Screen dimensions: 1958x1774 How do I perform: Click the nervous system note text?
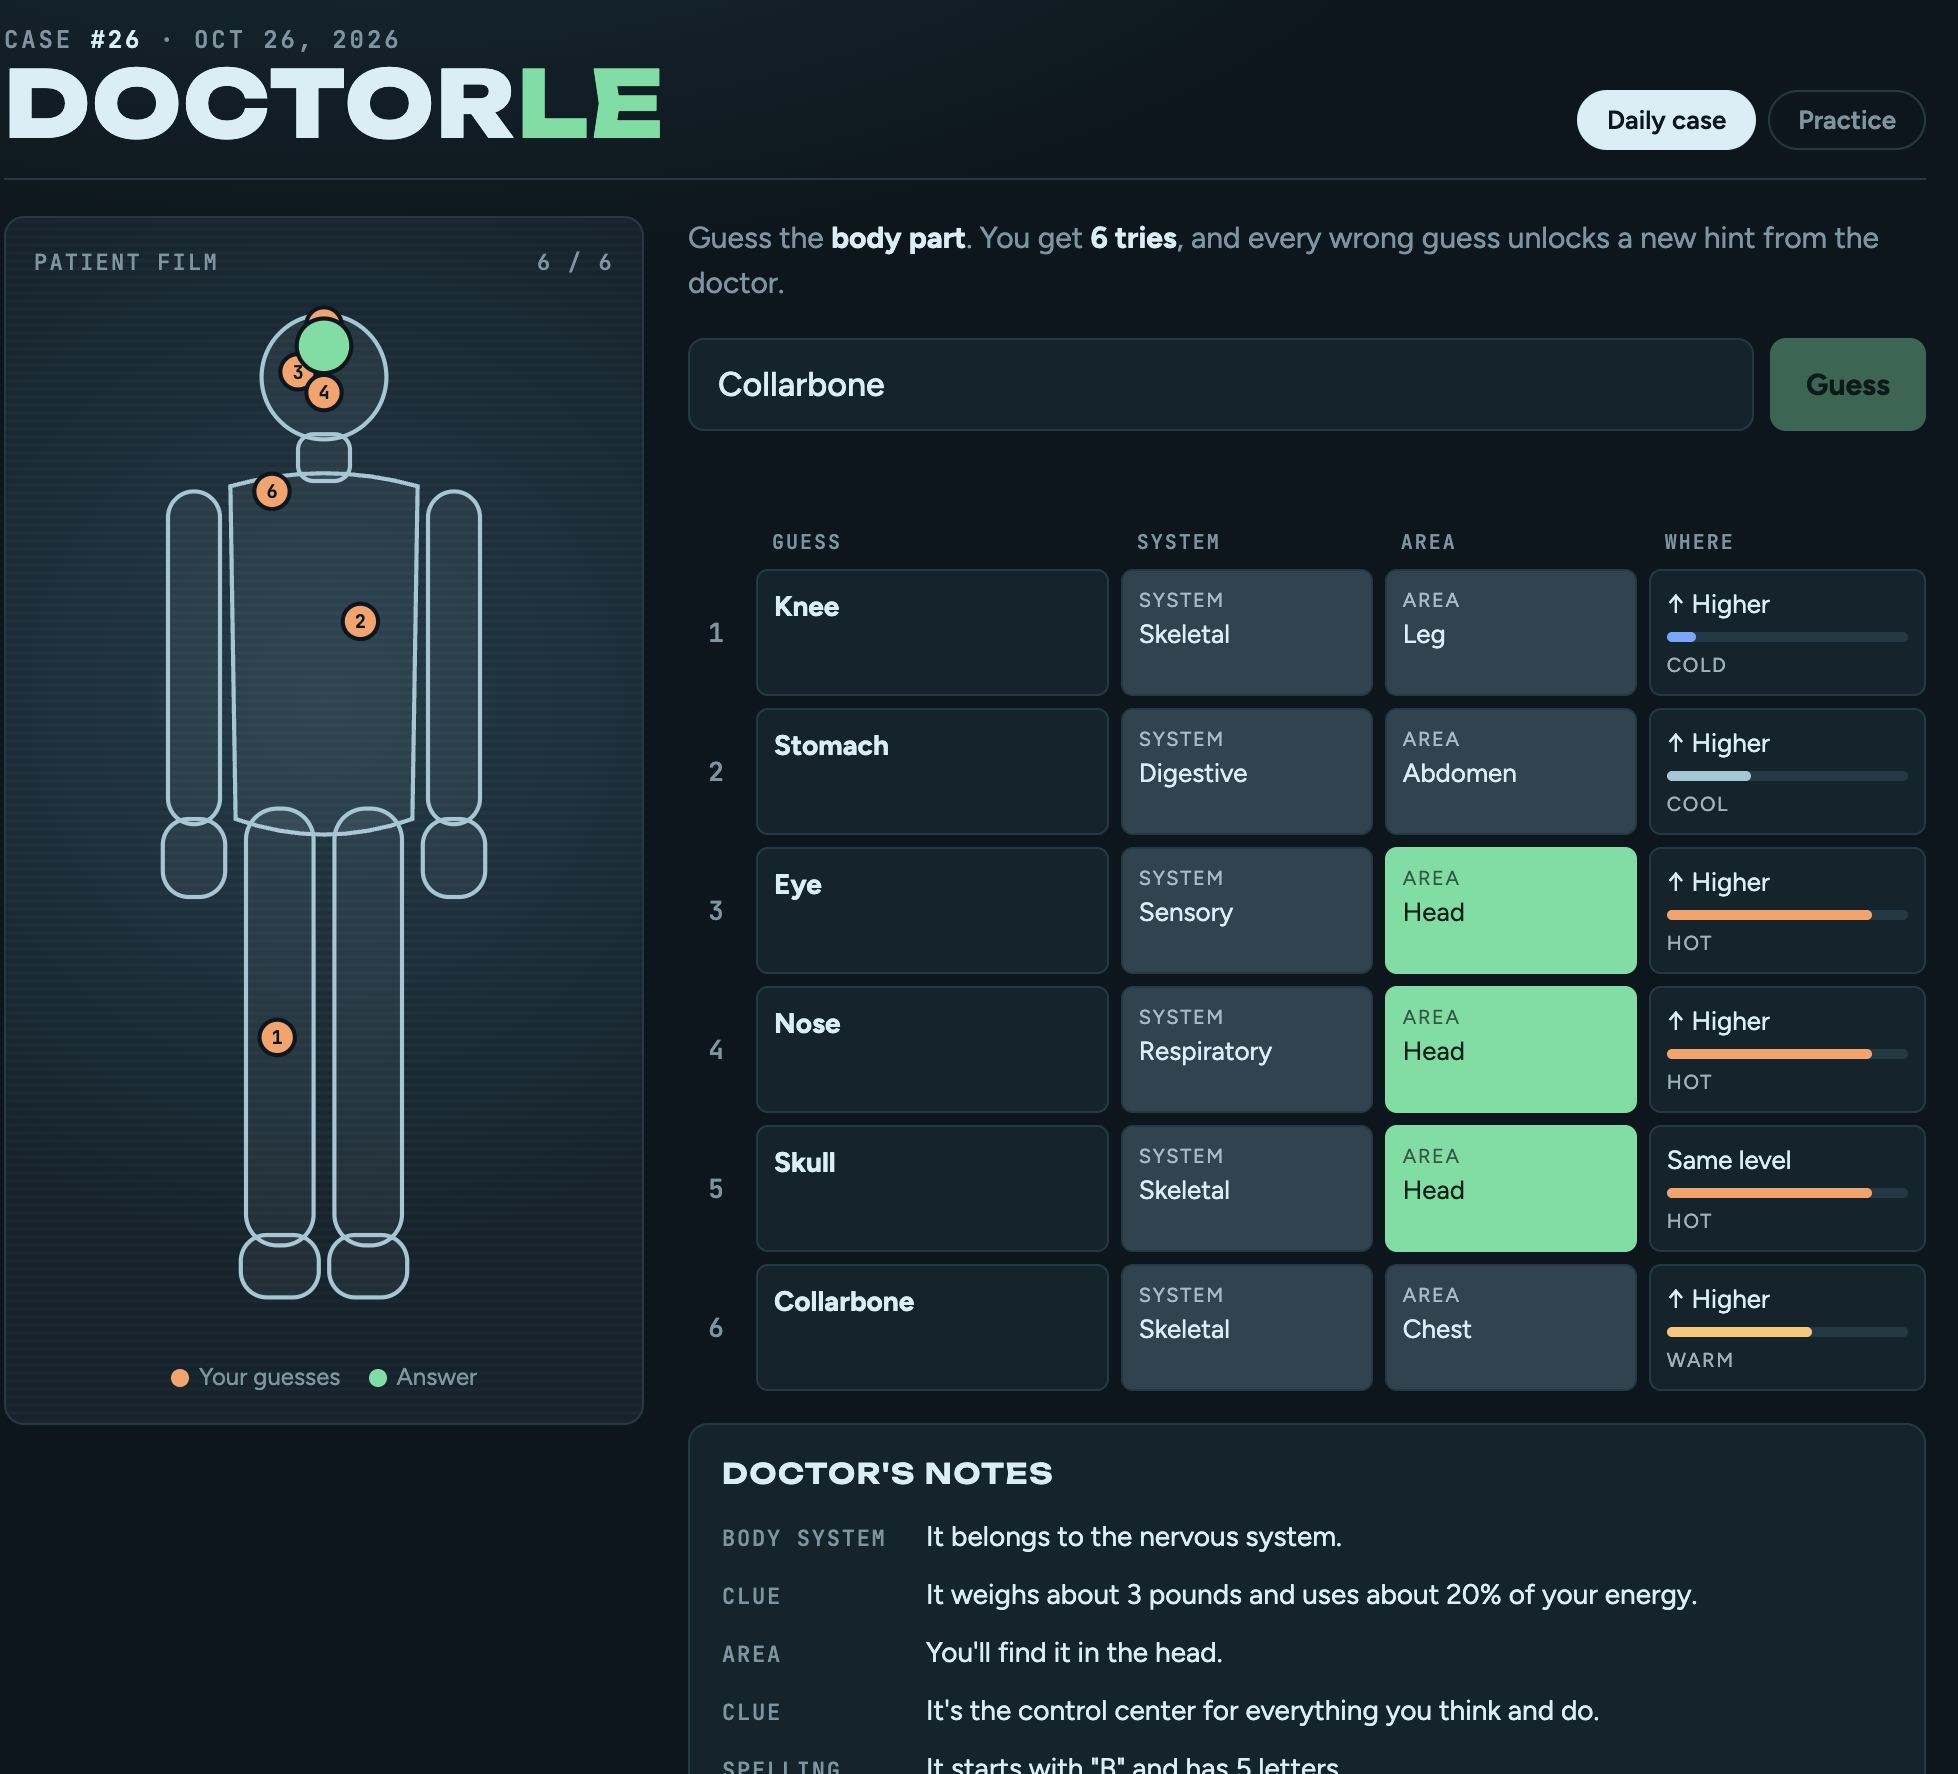[1133, 1537]
